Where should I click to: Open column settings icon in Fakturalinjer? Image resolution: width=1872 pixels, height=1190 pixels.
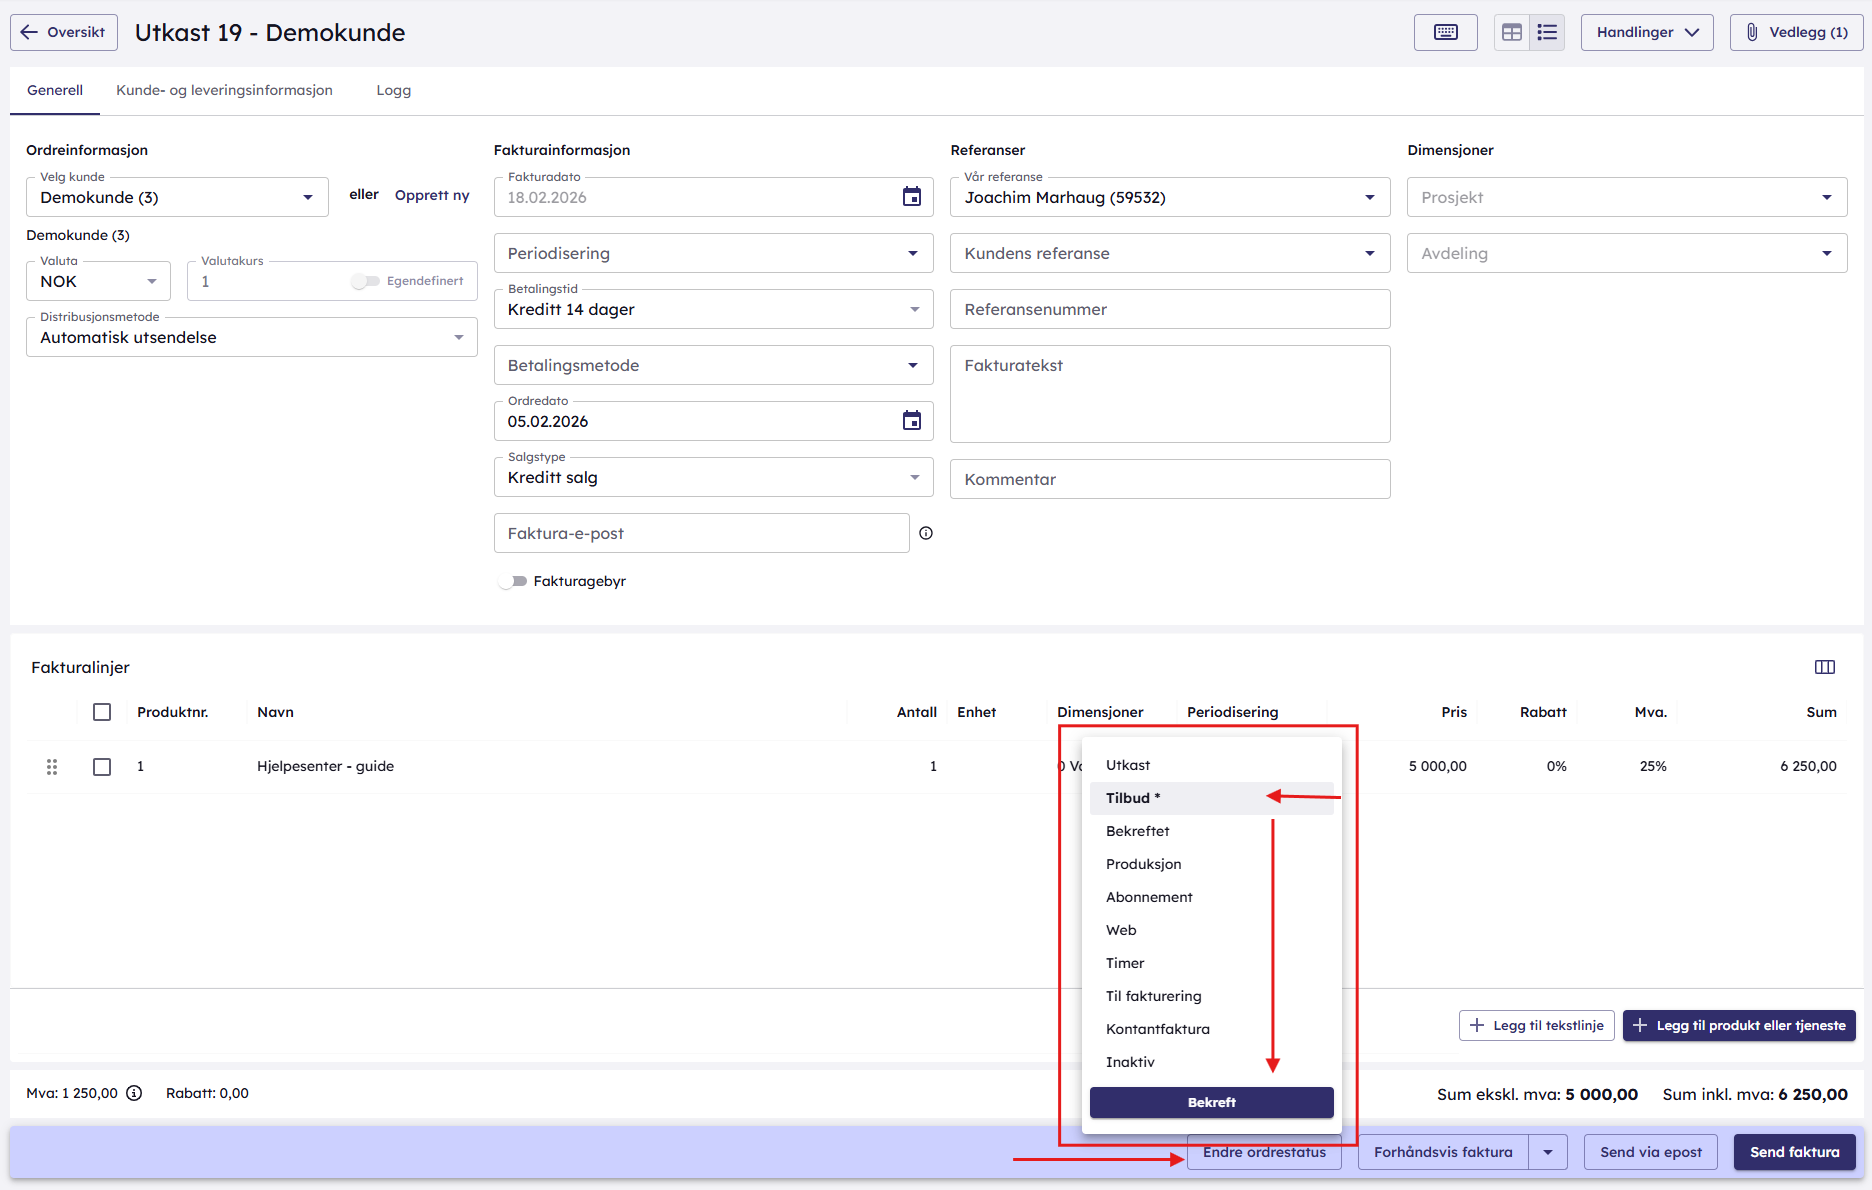[x=1824, y=667]
